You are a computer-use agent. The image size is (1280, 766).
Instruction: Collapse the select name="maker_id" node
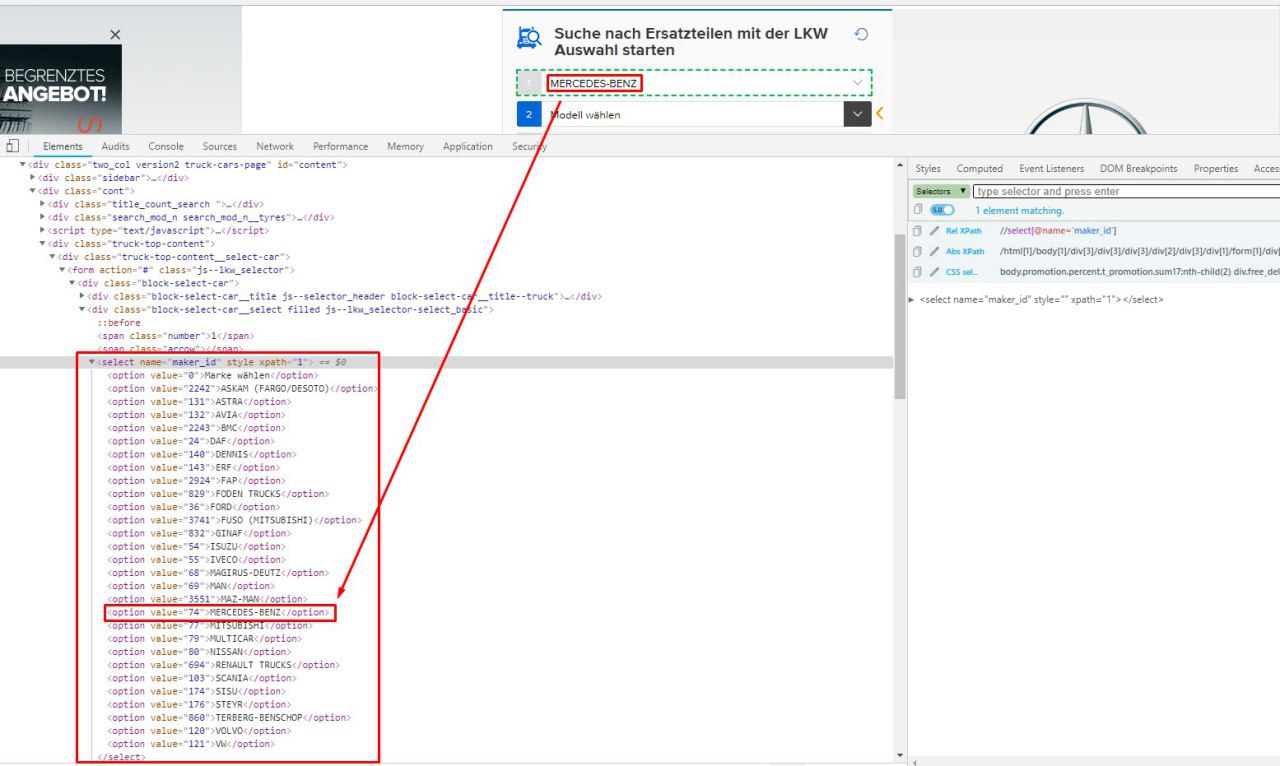[92, 362]
